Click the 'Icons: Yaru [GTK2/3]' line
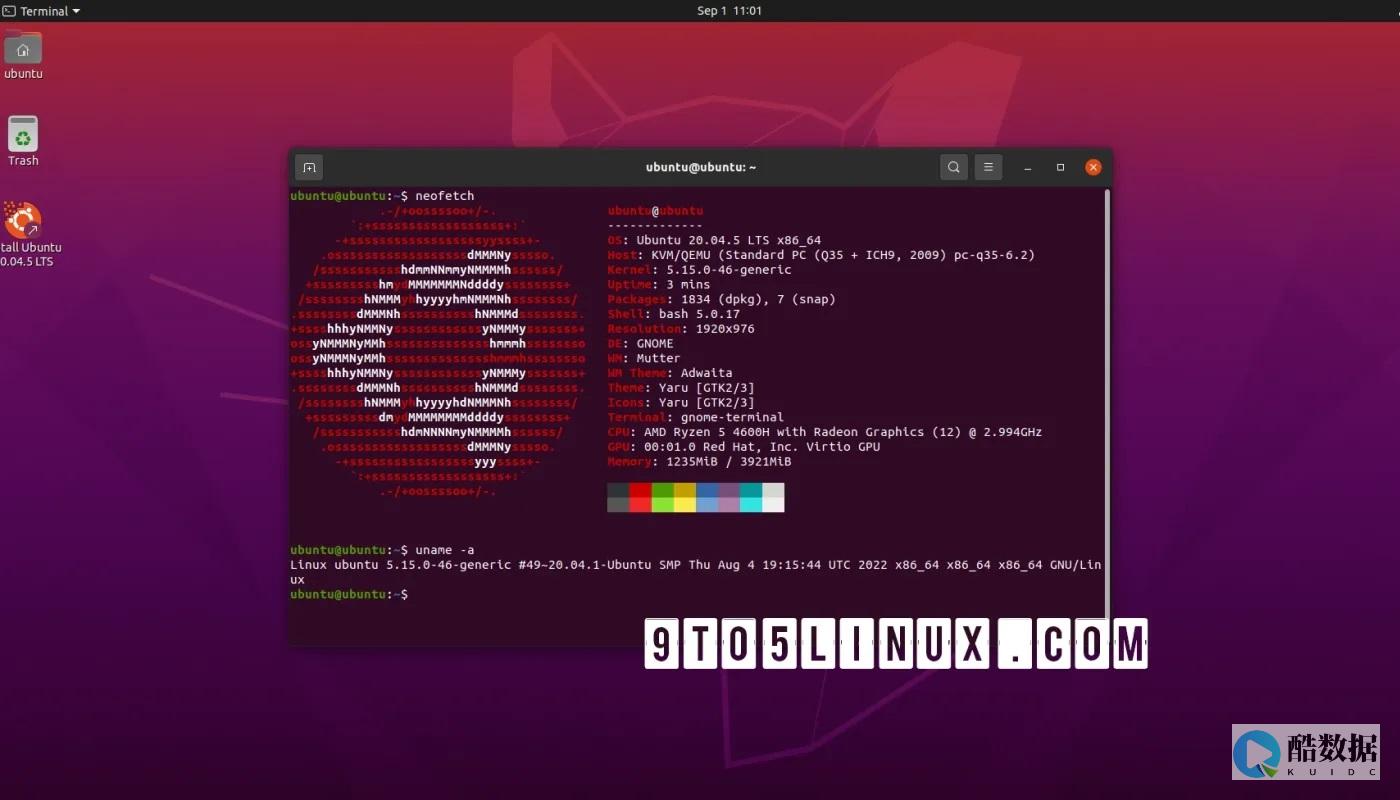Screen dimensions: 1400x800 [681, 402]
